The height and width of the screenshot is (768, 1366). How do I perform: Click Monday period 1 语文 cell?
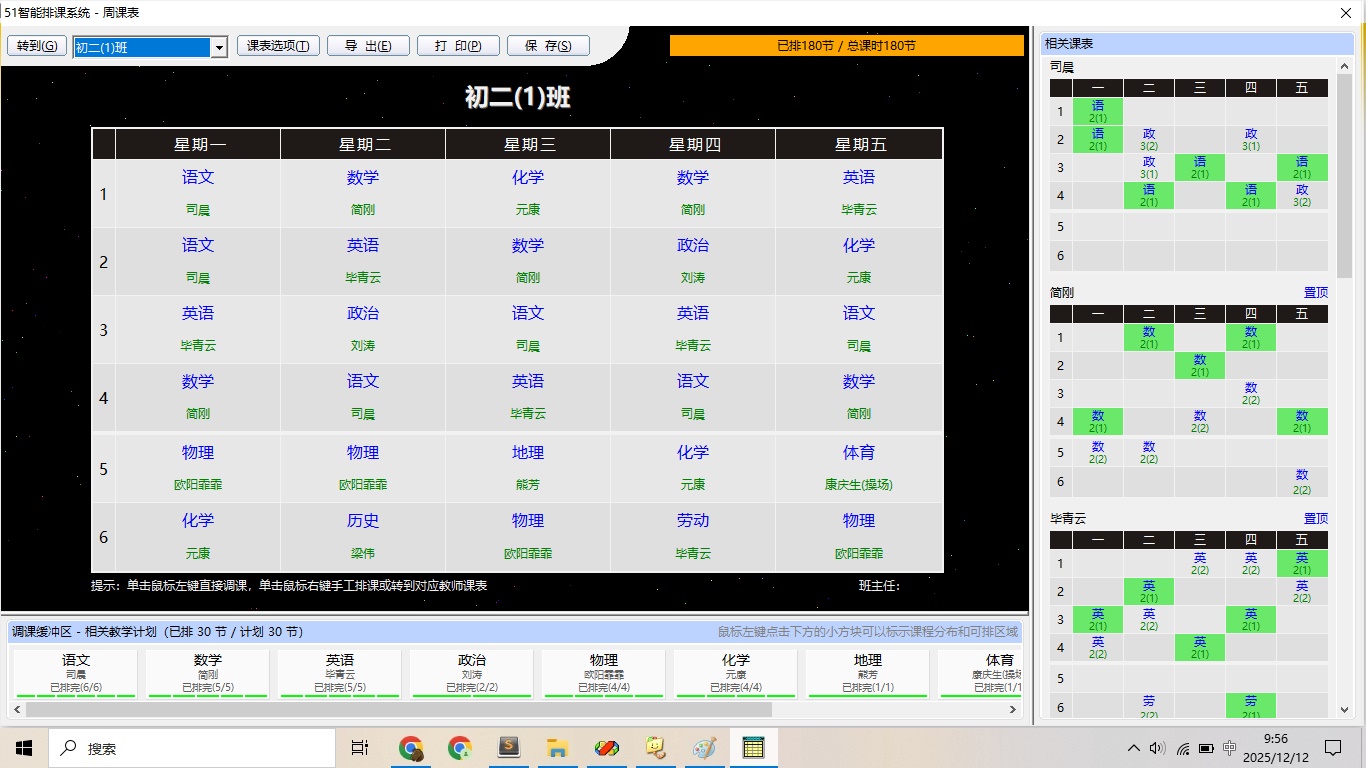[198, 192]
